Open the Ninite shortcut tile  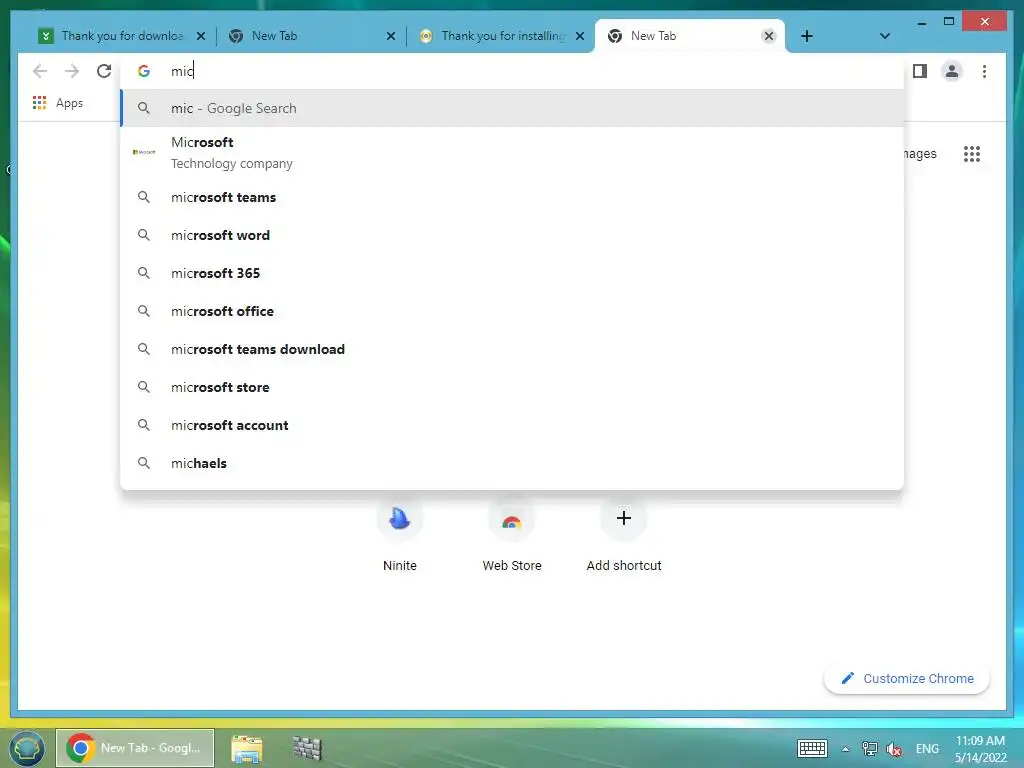coord(400,535)
